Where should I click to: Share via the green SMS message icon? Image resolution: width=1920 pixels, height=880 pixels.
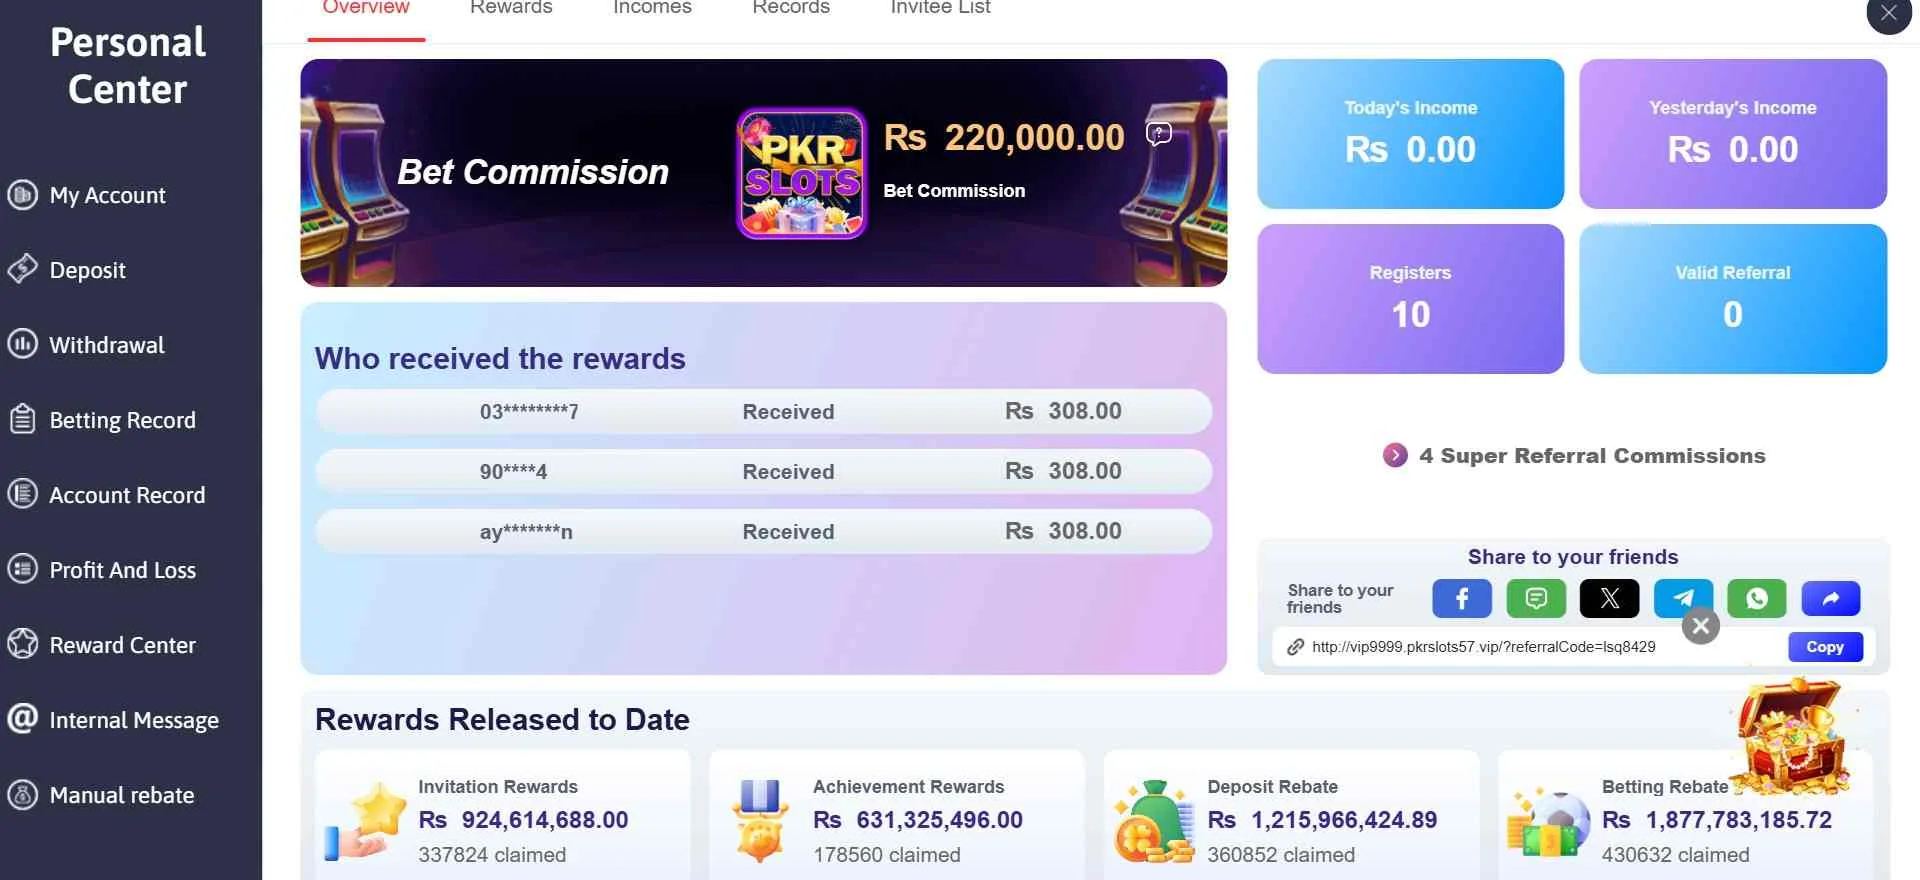(1536, 598)
